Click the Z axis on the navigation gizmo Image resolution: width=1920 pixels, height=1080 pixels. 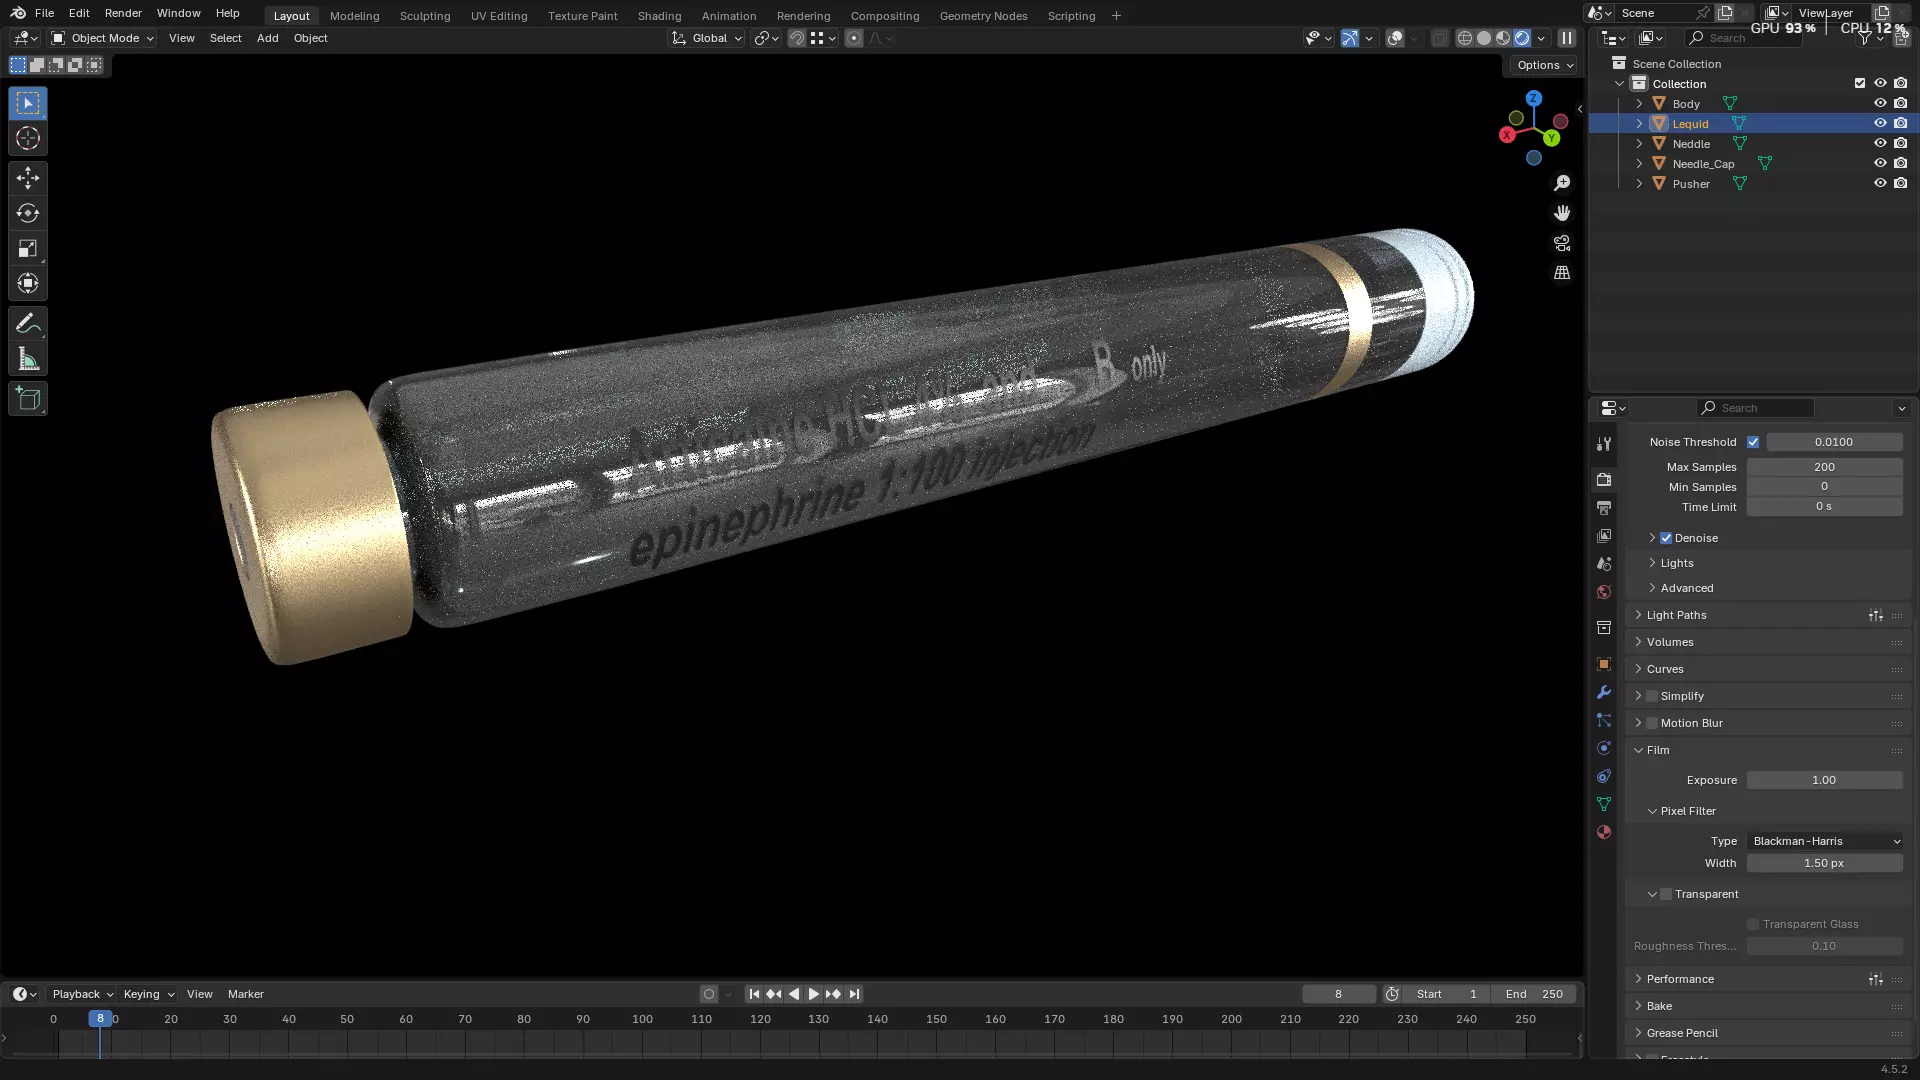1534,98
